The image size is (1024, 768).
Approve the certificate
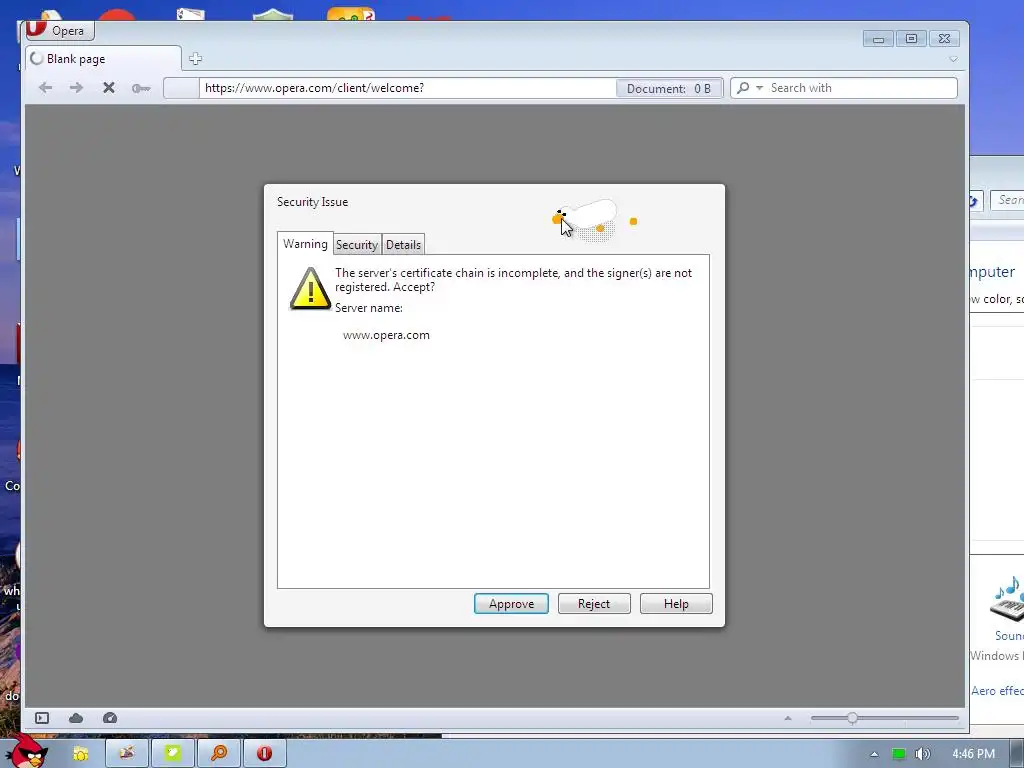coord(511,604)
